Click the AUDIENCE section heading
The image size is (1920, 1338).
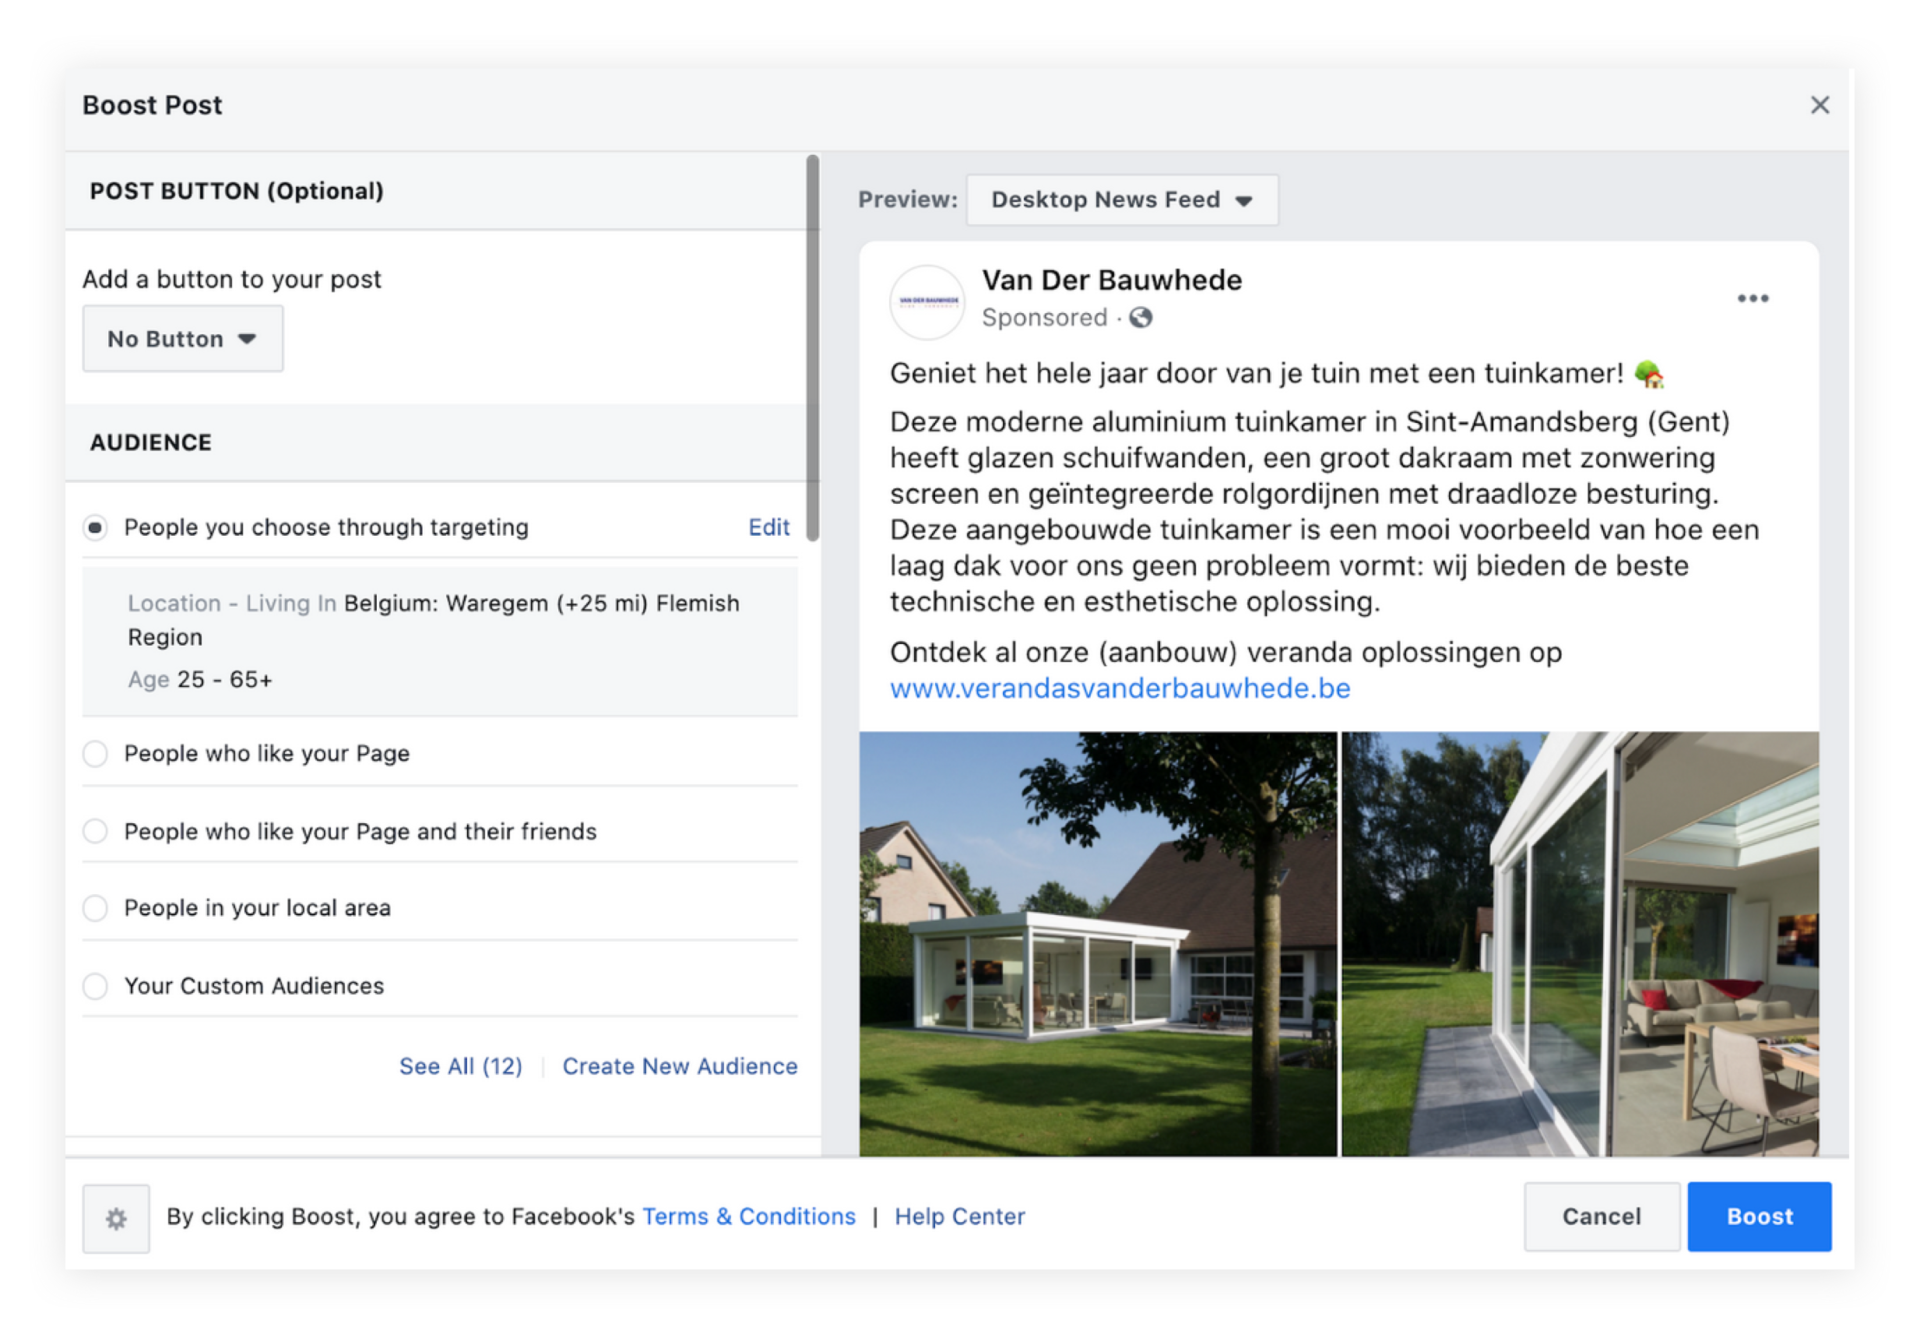click(x=150, y=443)
